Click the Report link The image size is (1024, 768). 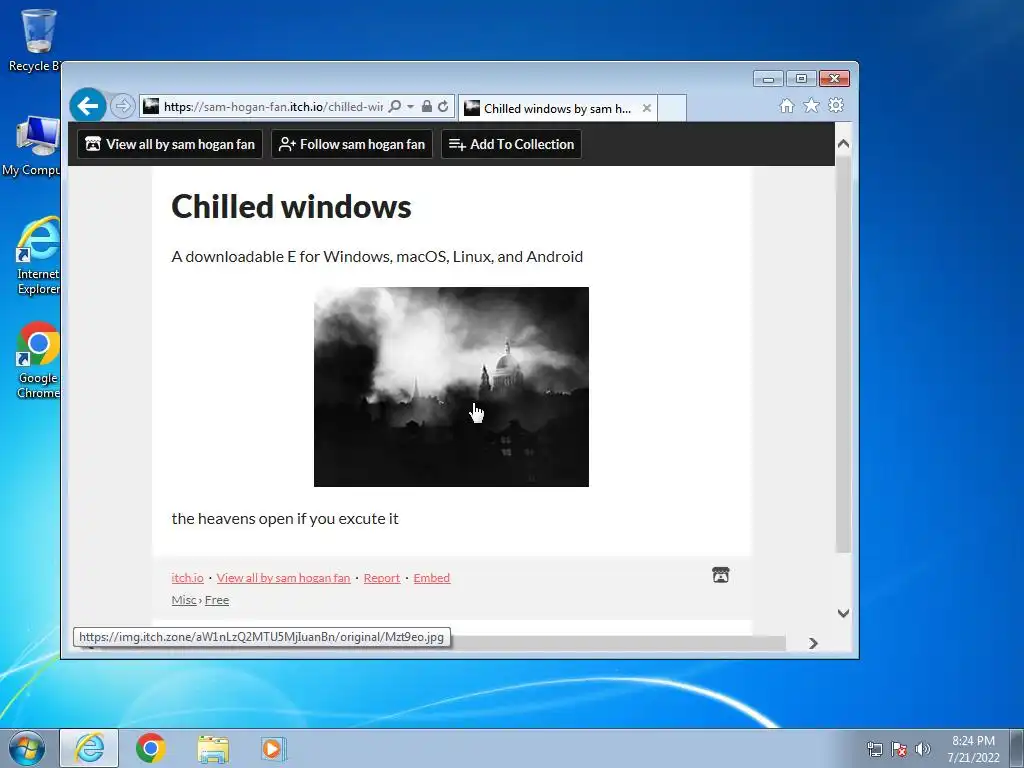pos(381,578)
